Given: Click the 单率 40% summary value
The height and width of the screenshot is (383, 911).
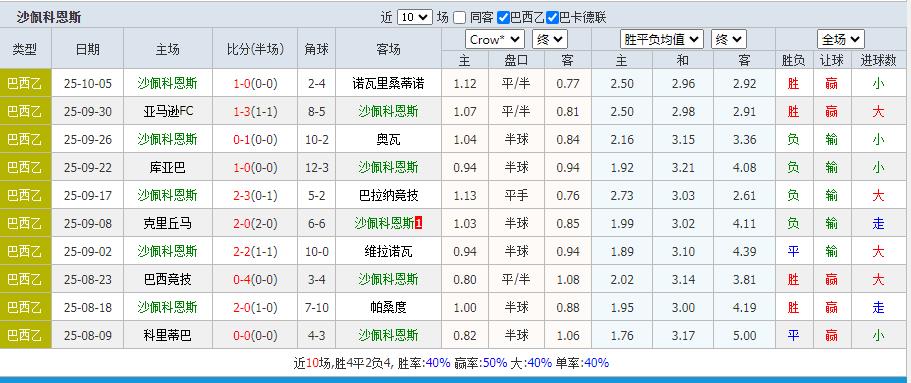Looking at the screenshot, I should point(596,363).
